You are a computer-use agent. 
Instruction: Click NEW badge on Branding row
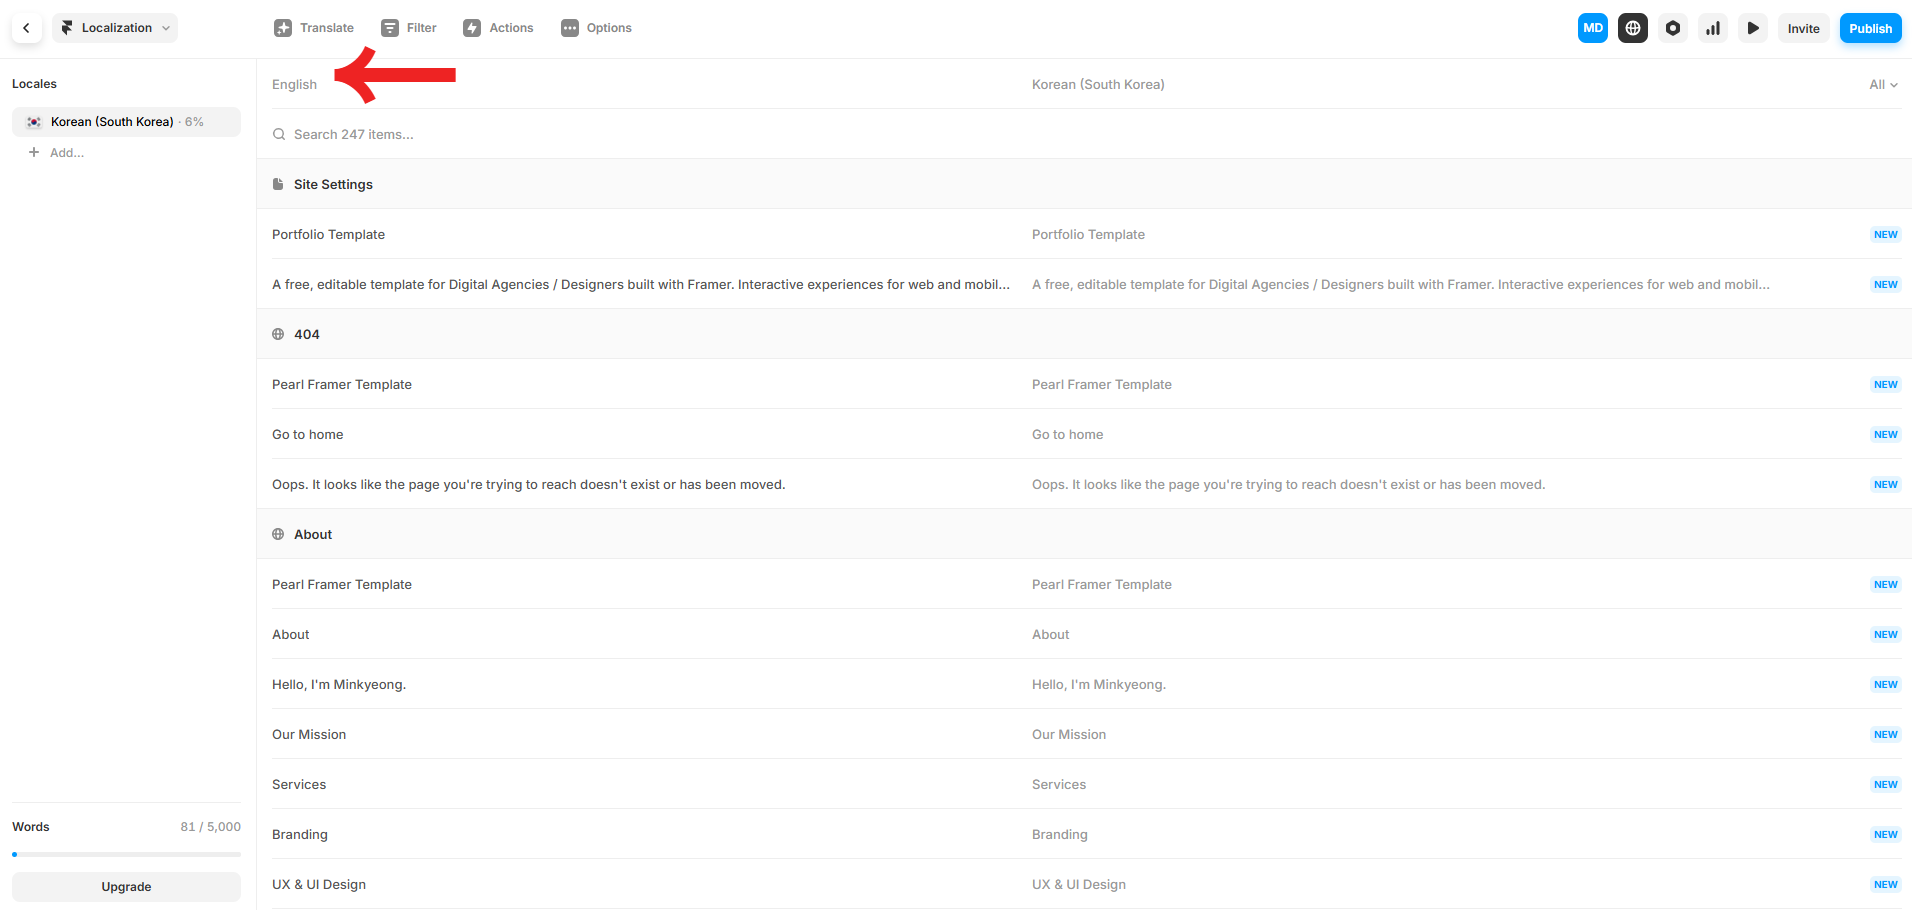[1885, 834]
